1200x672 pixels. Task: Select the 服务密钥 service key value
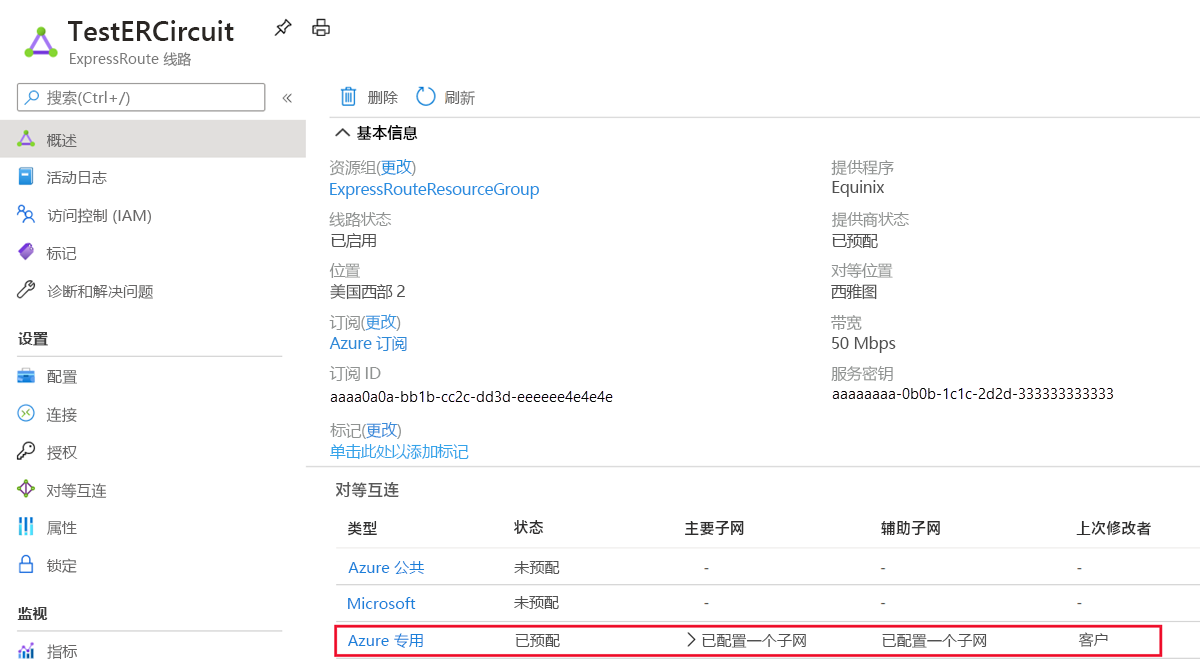972,394
